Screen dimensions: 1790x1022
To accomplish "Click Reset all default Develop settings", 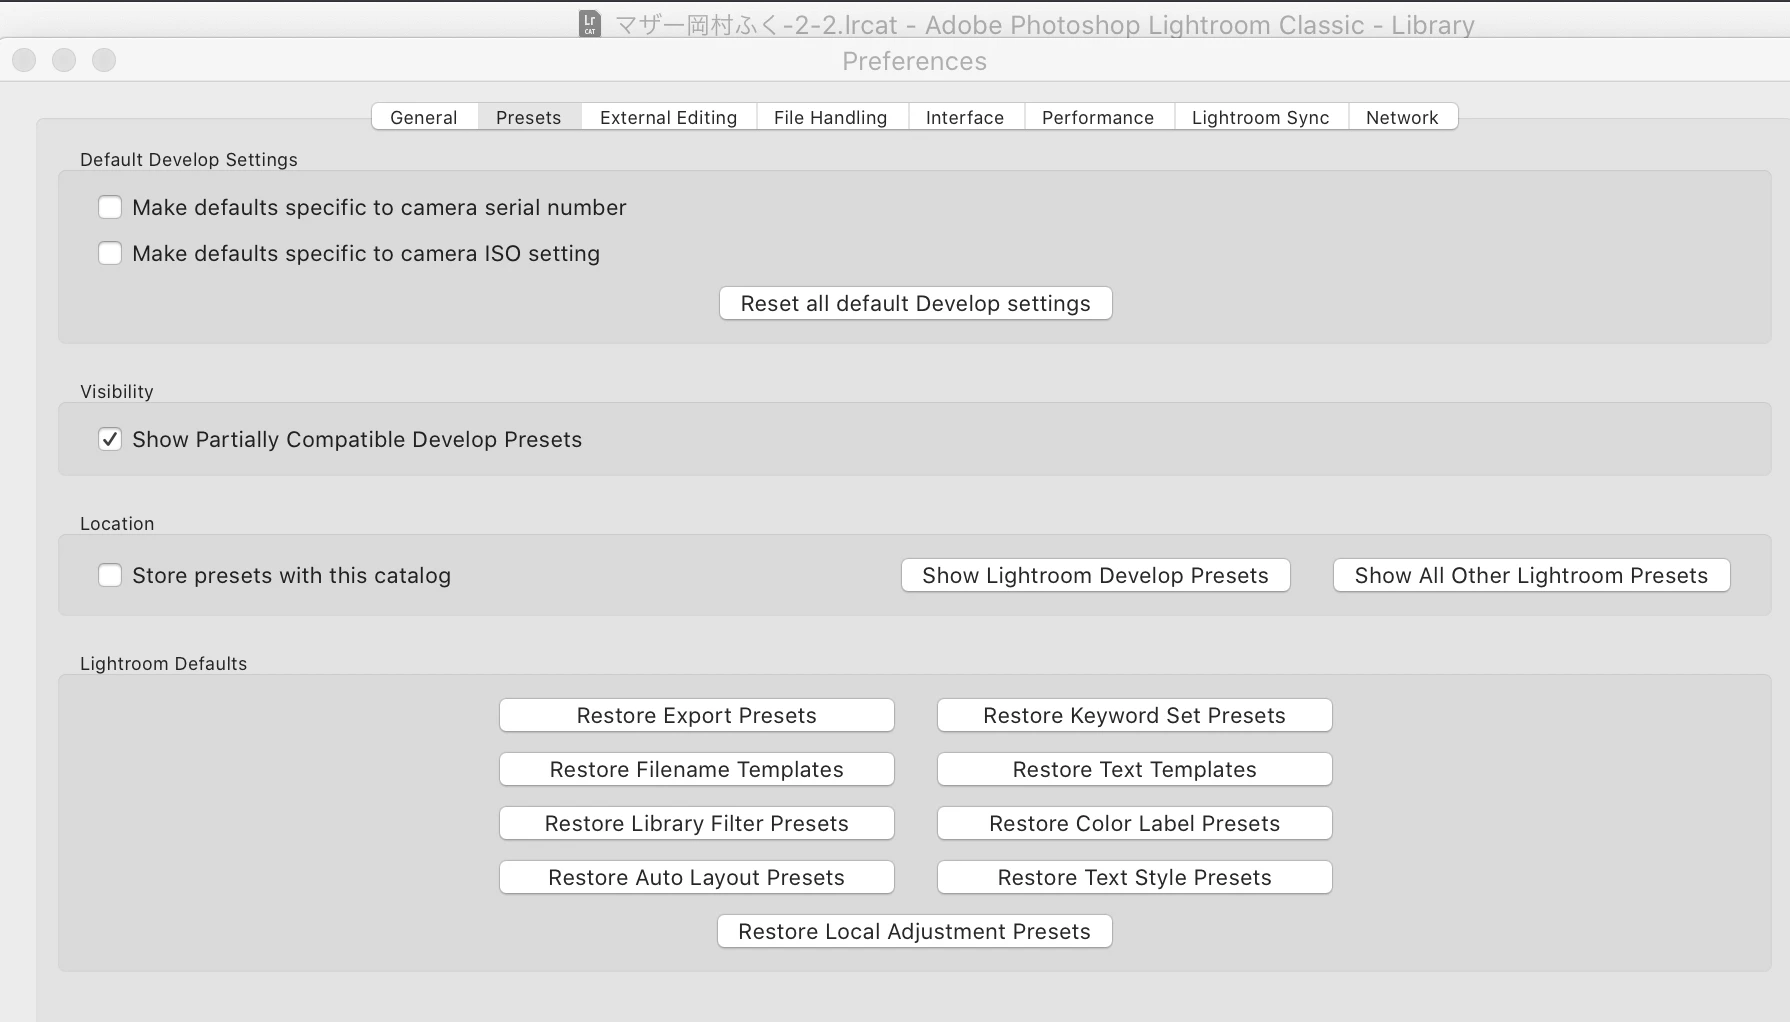I will click(x=915, y=303).
